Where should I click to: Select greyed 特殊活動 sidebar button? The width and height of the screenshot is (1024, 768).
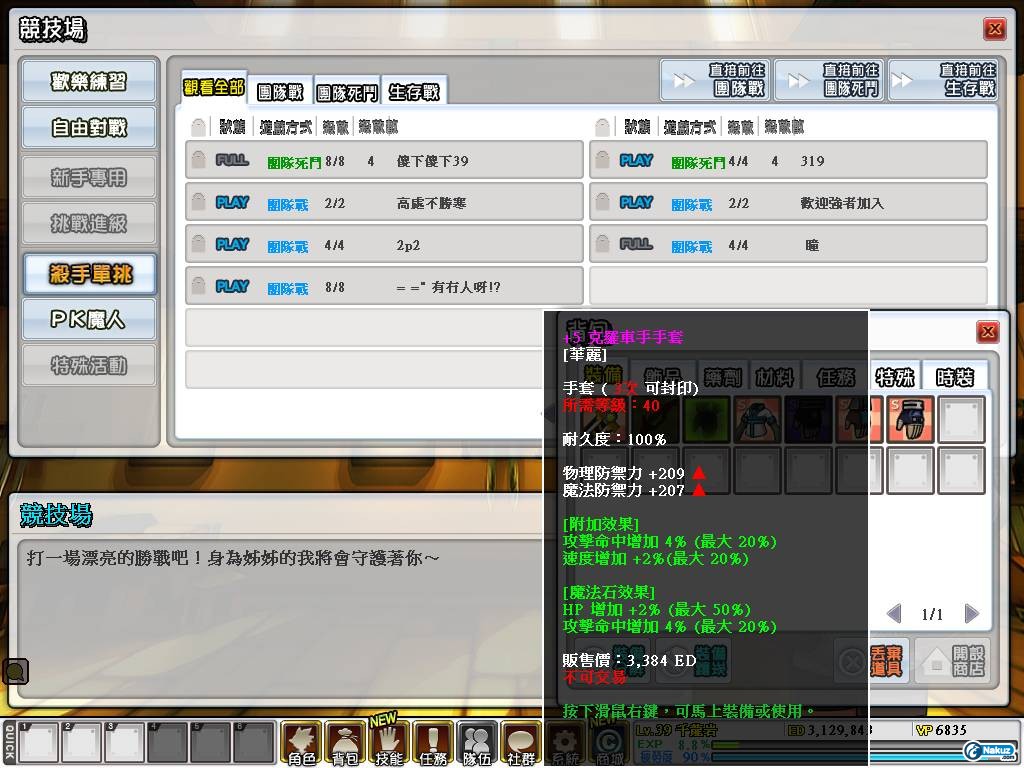click(x=89, y=365)
